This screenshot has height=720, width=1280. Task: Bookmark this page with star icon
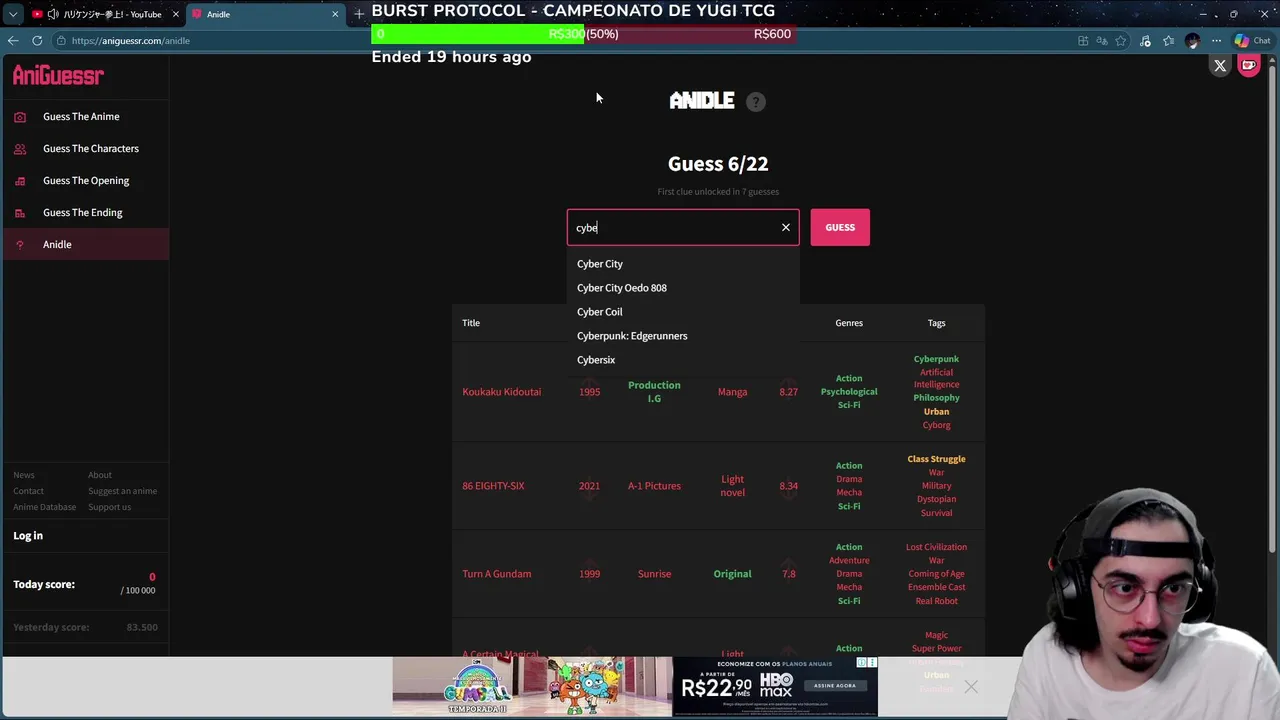[1121, 41]
